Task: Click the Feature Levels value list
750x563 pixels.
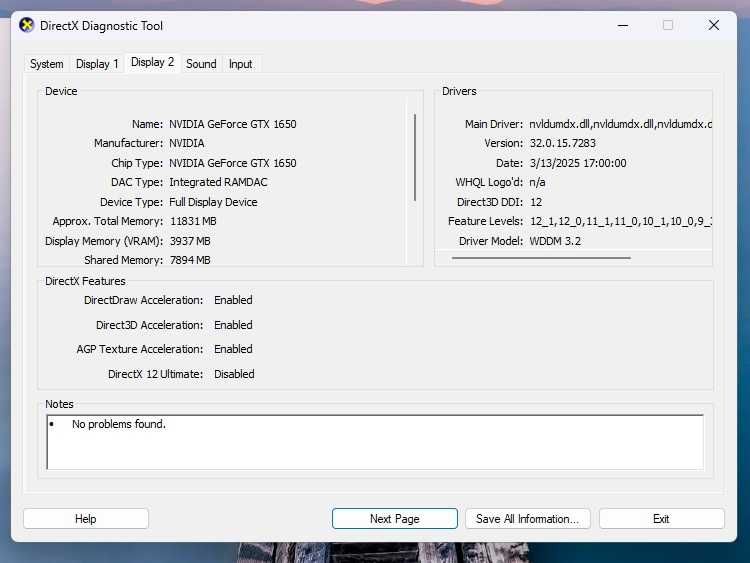Action: coord(621,221)
